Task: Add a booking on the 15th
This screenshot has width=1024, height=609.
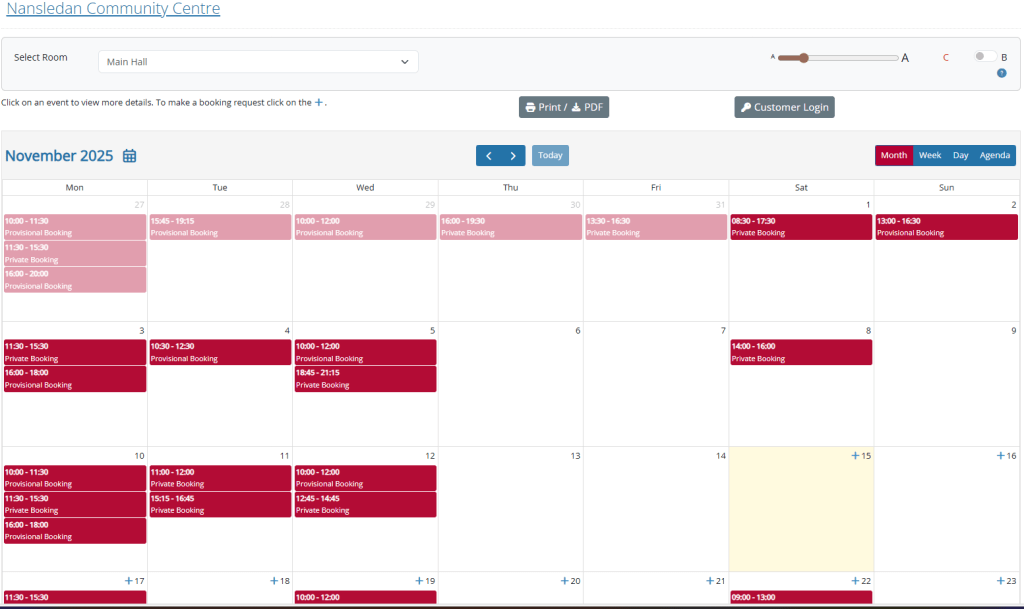Action: pyautogui.click(x=855, y=456)
